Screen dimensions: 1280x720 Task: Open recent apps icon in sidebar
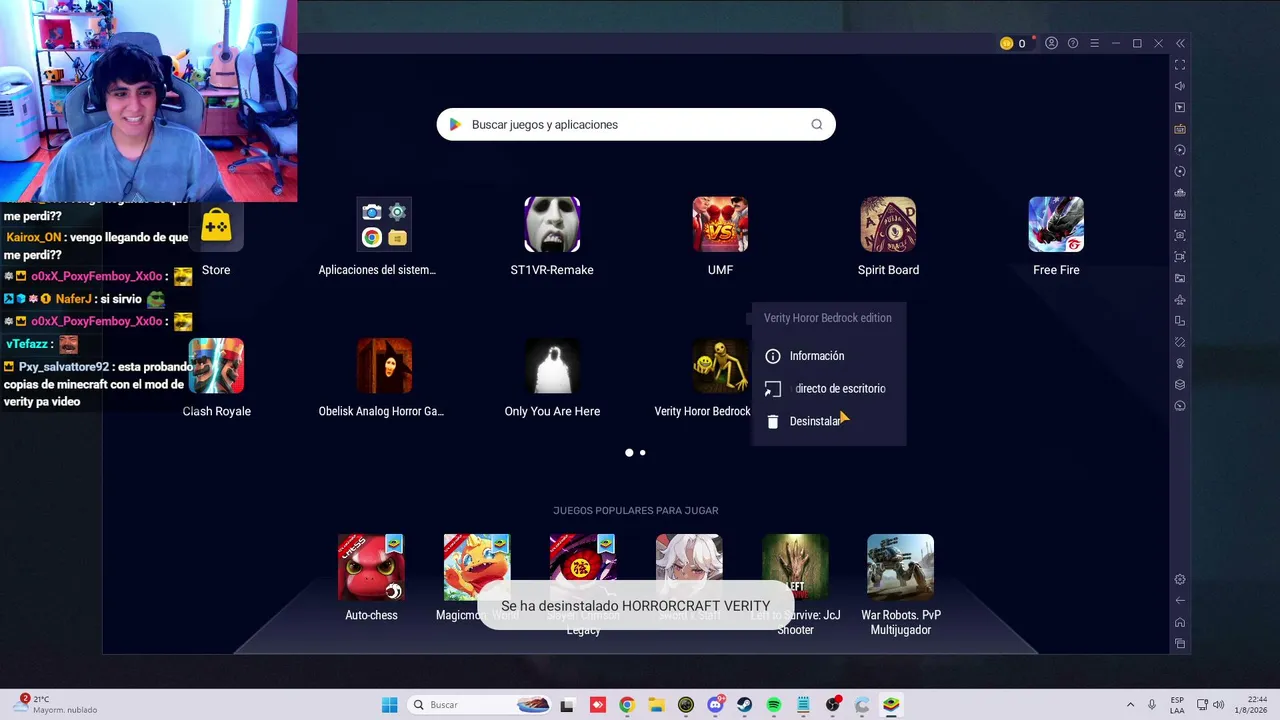tap(1180, 643)
